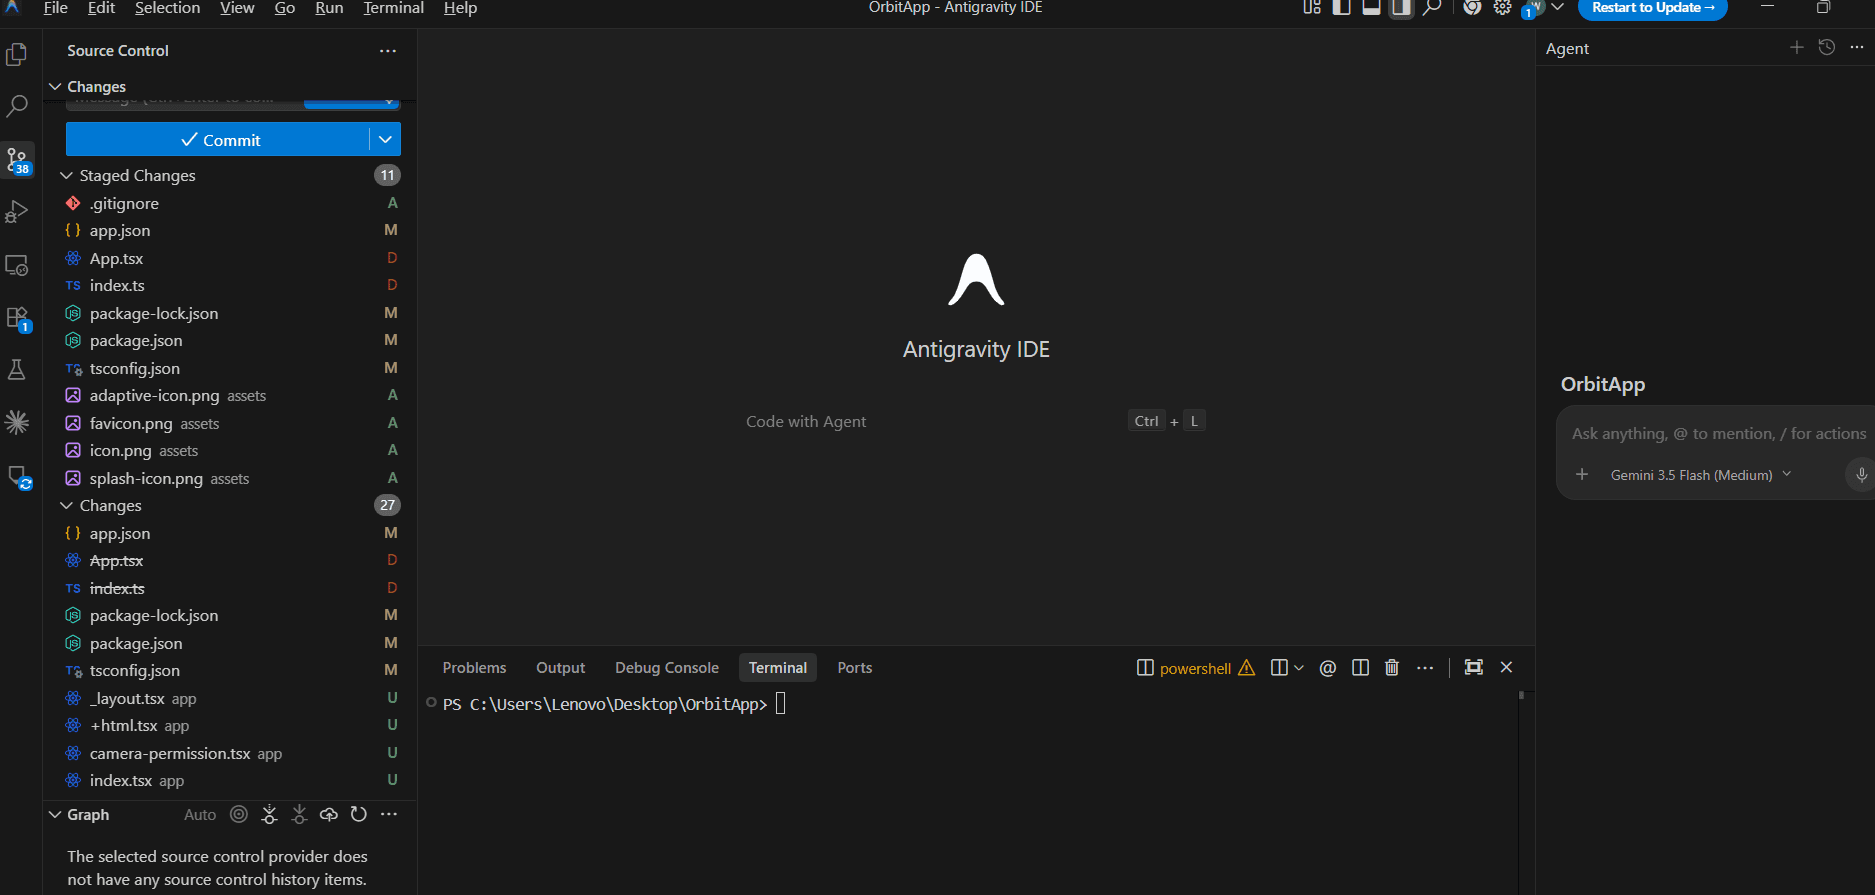Viewport: 1875px width, 895px height.
Task: Open the File menu
Action: (x=56, y=8)
